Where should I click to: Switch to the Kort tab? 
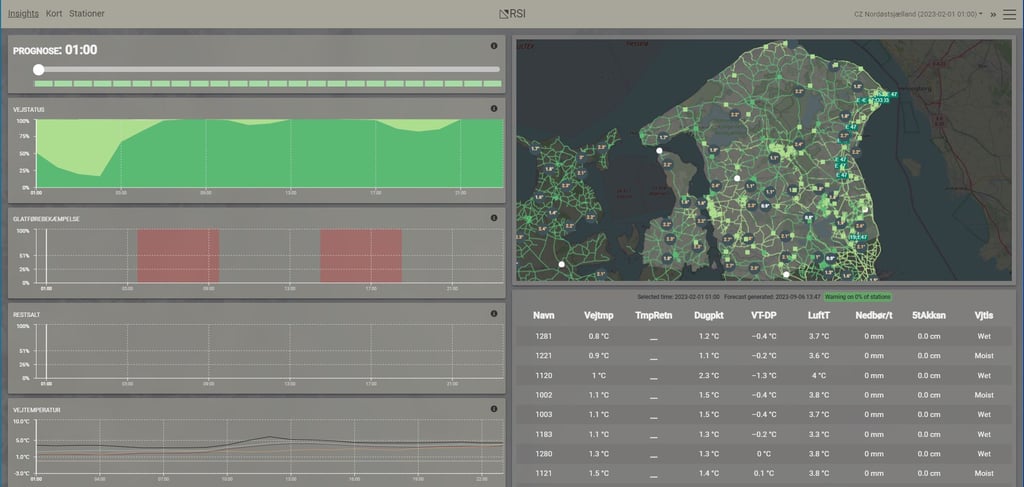(54, 13)
